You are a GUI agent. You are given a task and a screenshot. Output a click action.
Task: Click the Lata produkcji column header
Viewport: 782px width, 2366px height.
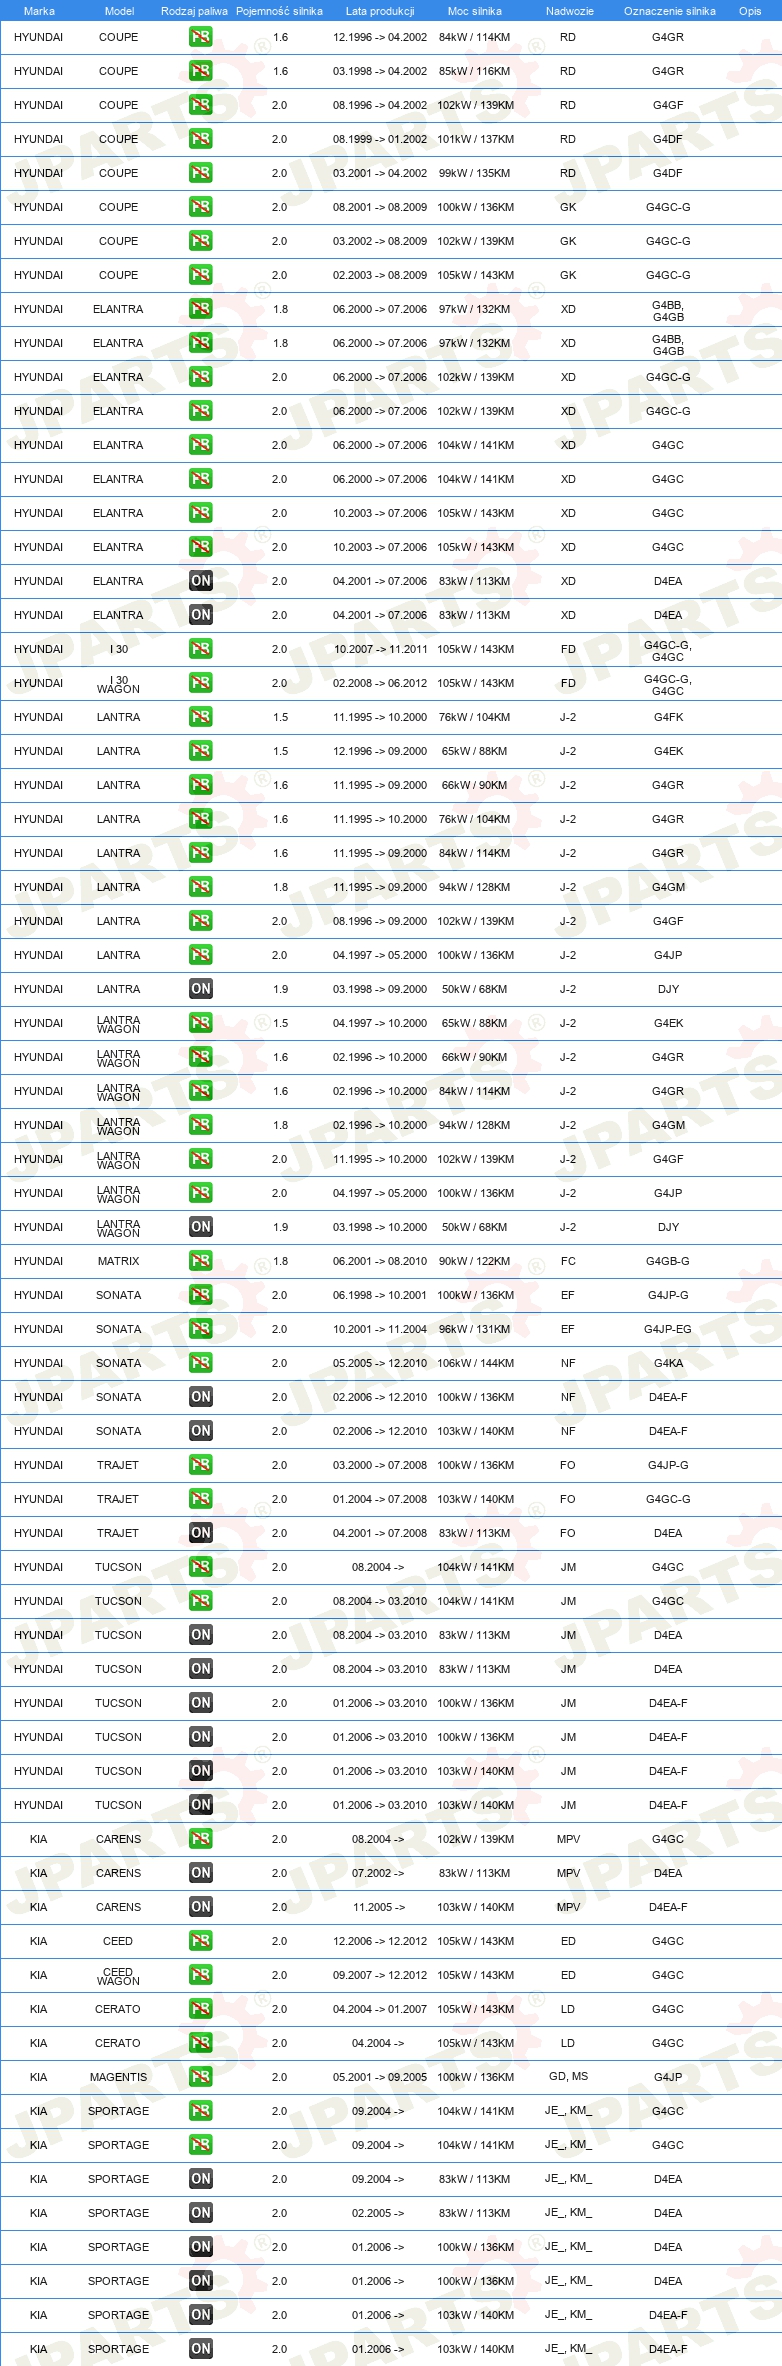(x=380, y=11)
